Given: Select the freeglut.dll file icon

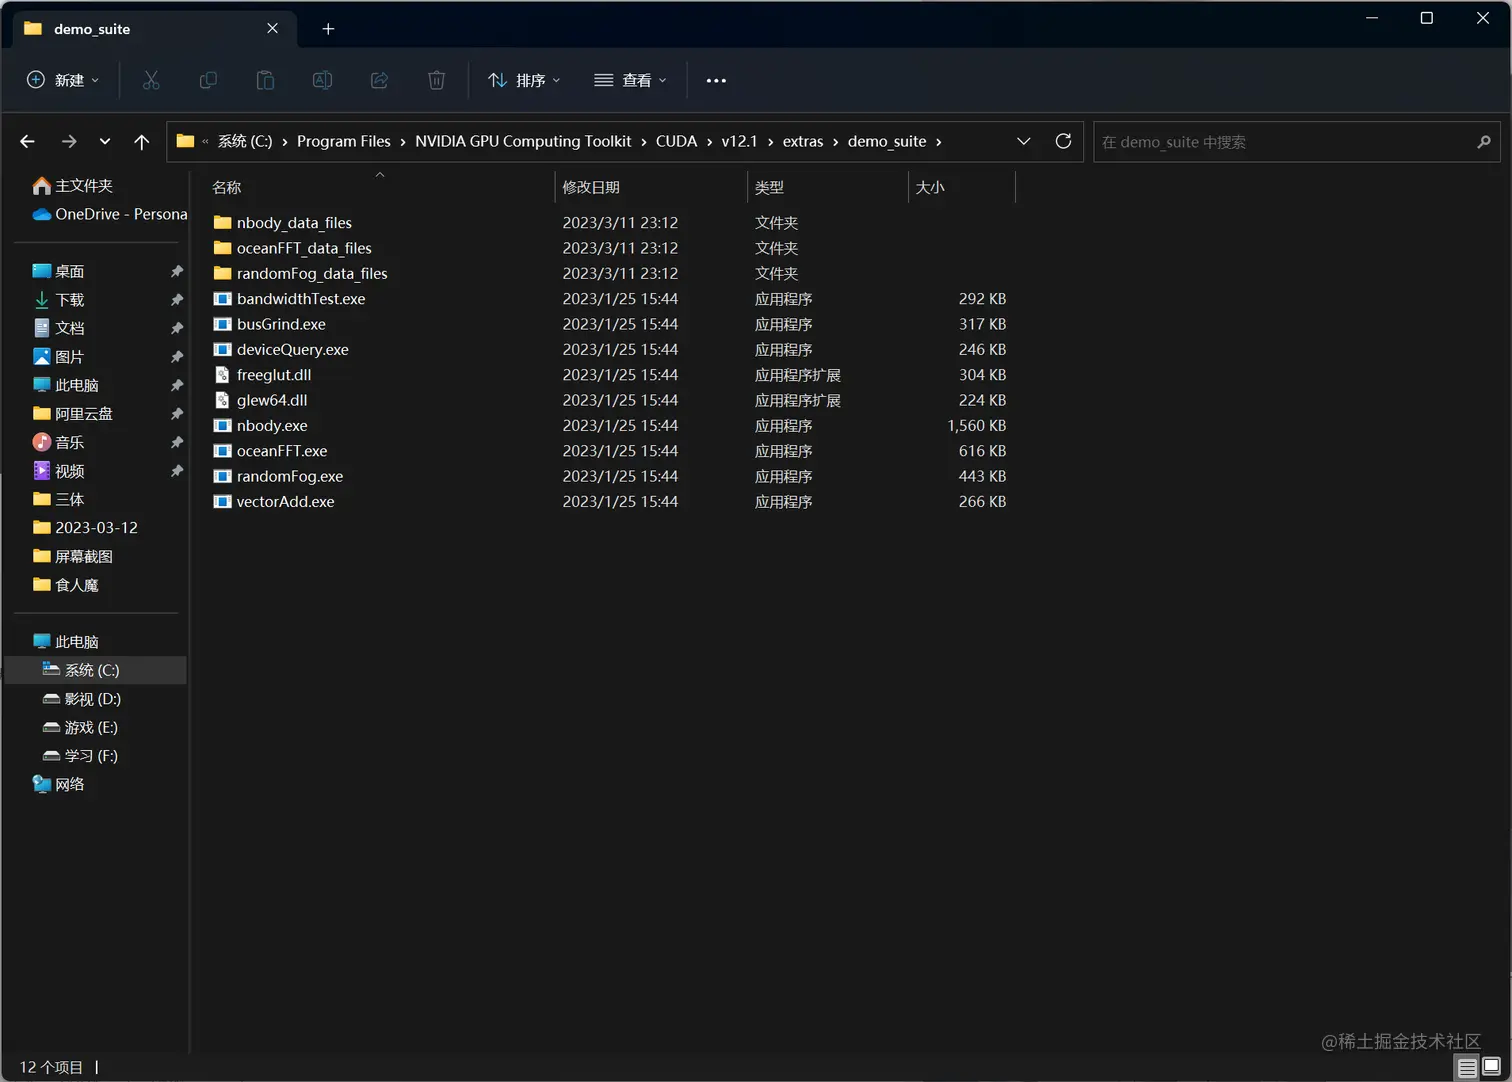Looking at the screenshot, I should (222, 374).
